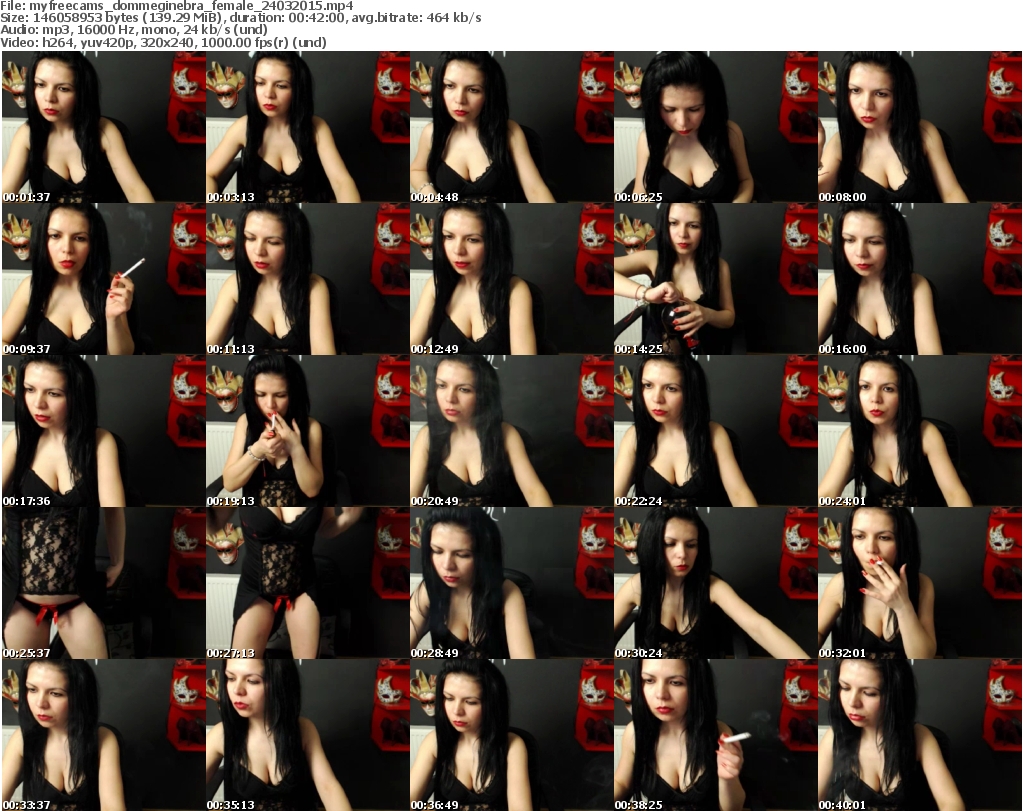This screenshot has width=1024, height=811.
Task: Click the frame at 00:30:24
Action: [x=716, y=583]
